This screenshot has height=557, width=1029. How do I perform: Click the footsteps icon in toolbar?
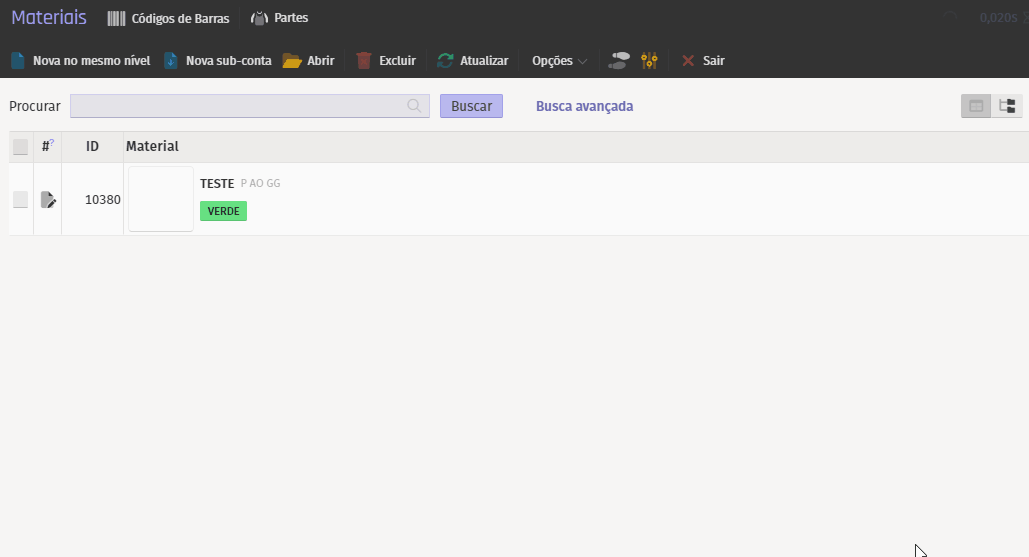coord(620,61)
